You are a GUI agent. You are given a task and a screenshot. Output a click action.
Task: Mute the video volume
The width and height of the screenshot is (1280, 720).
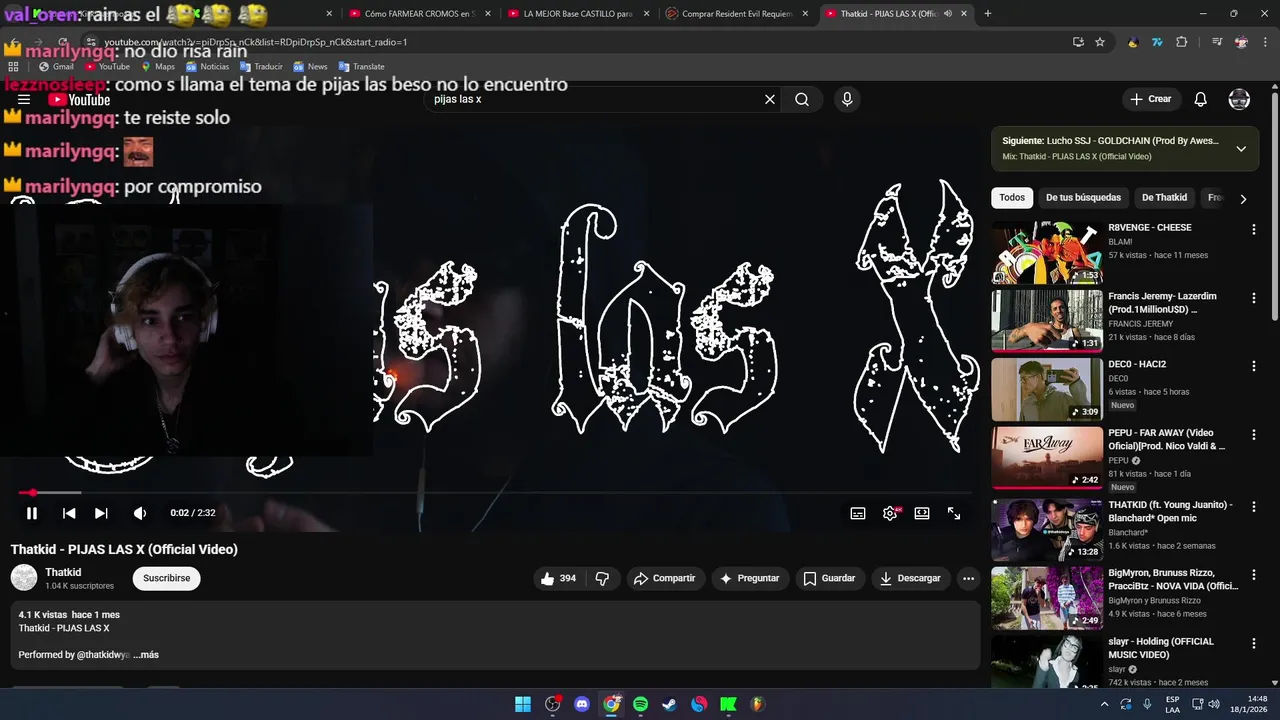tap(140, 513)
